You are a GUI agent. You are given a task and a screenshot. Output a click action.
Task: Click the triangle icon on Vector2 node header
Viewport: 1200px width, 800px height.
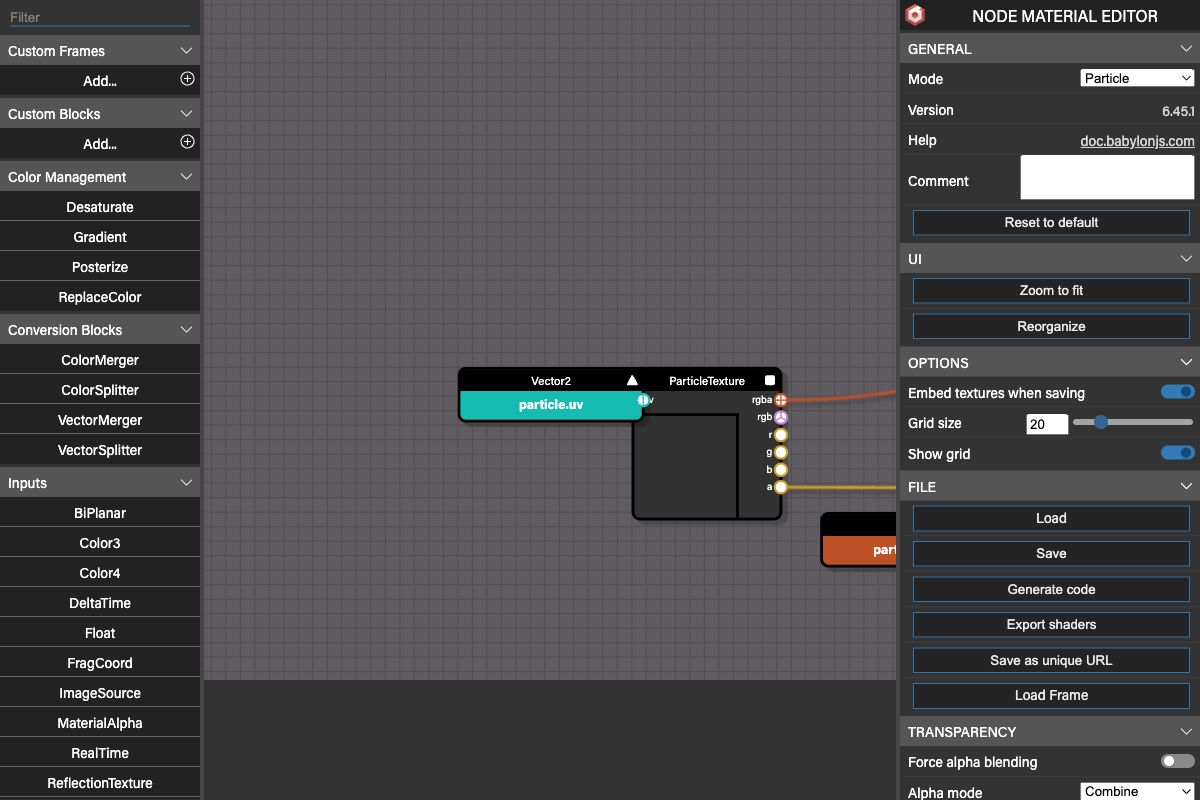pyautogui.click(x=632, y=381)
